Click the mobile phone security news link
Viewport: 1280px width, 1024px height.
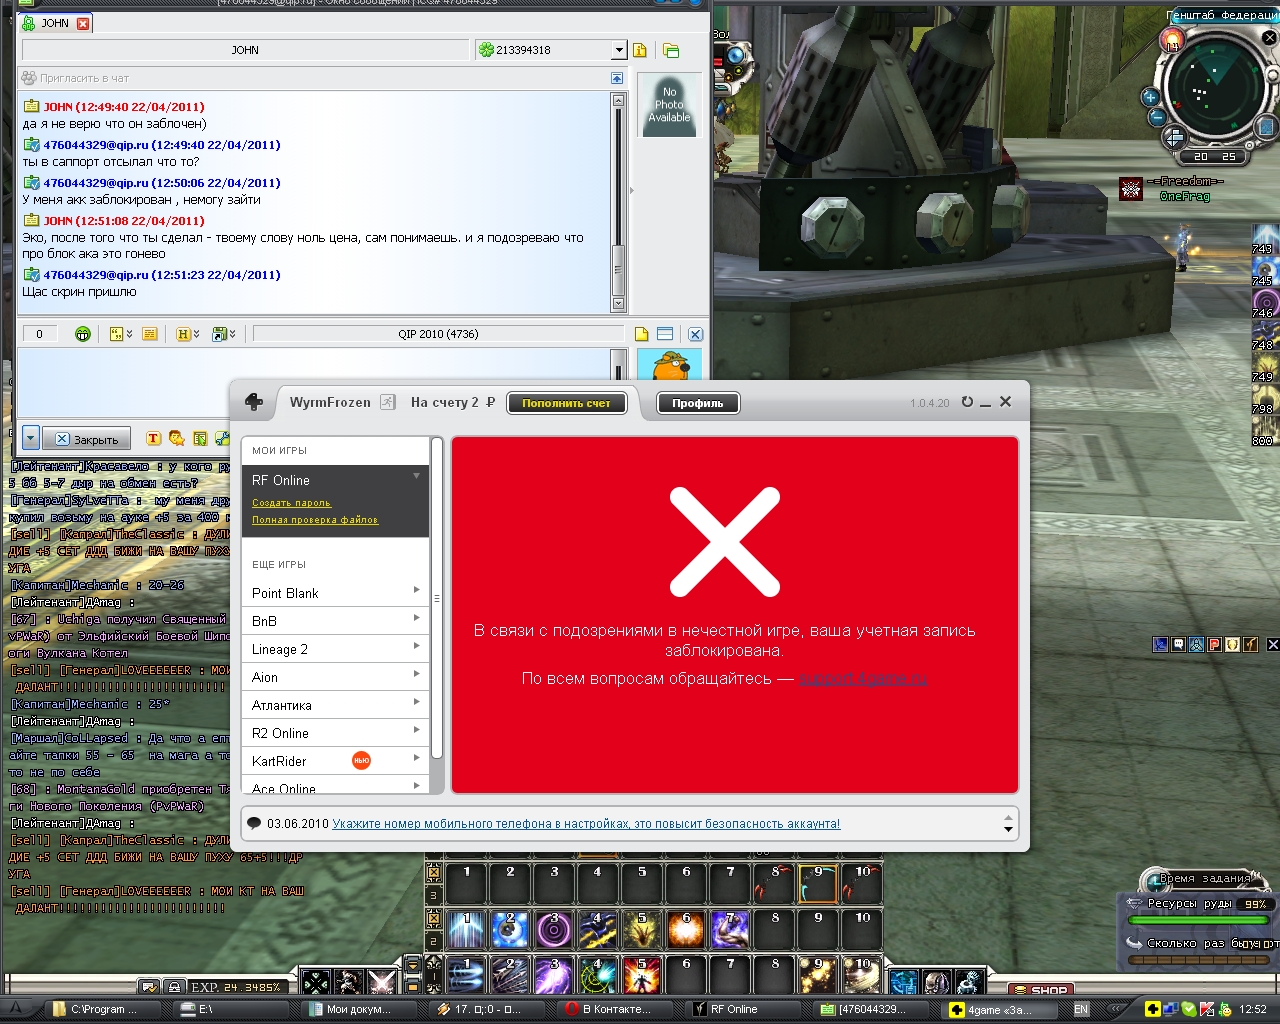586,824
